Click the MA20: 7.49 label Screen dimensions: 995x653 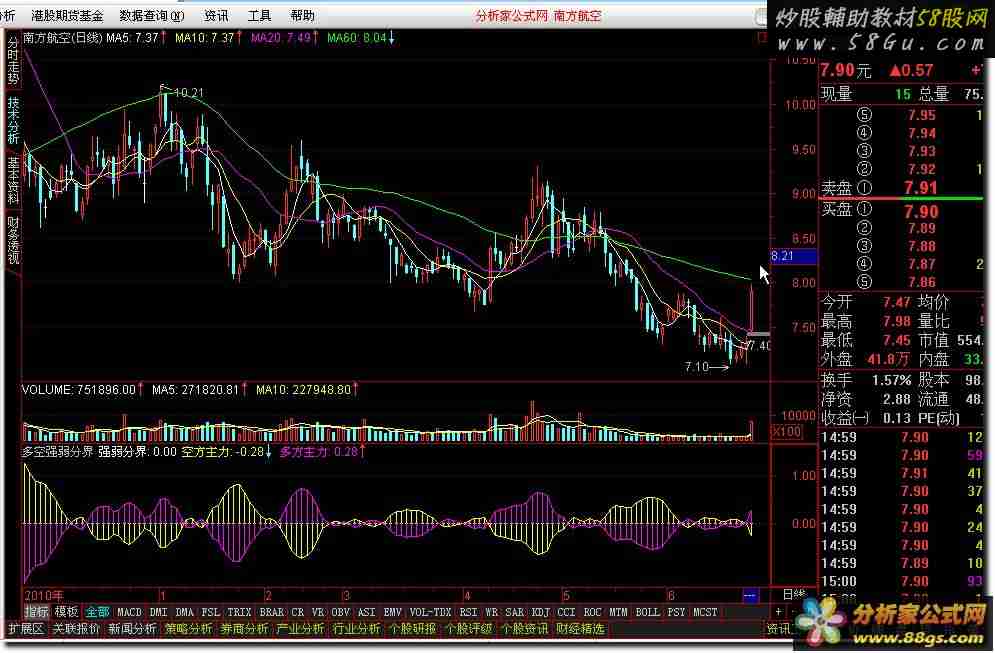[x=280, y=38]
